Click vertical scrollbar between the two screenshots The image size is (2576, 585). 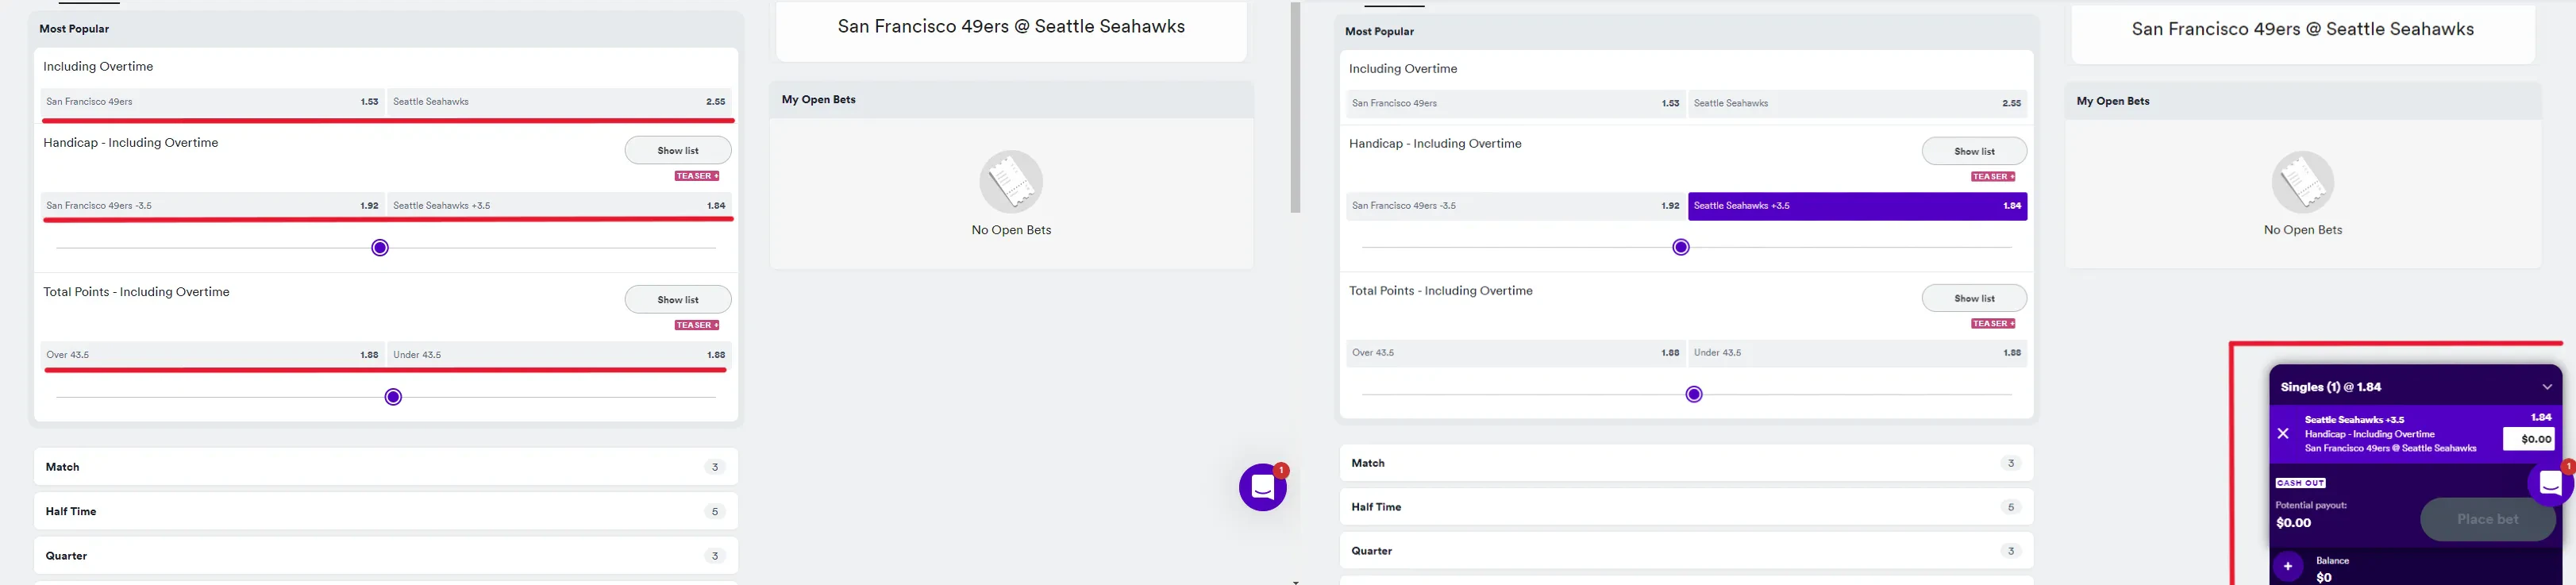(x=1295, y=107)
